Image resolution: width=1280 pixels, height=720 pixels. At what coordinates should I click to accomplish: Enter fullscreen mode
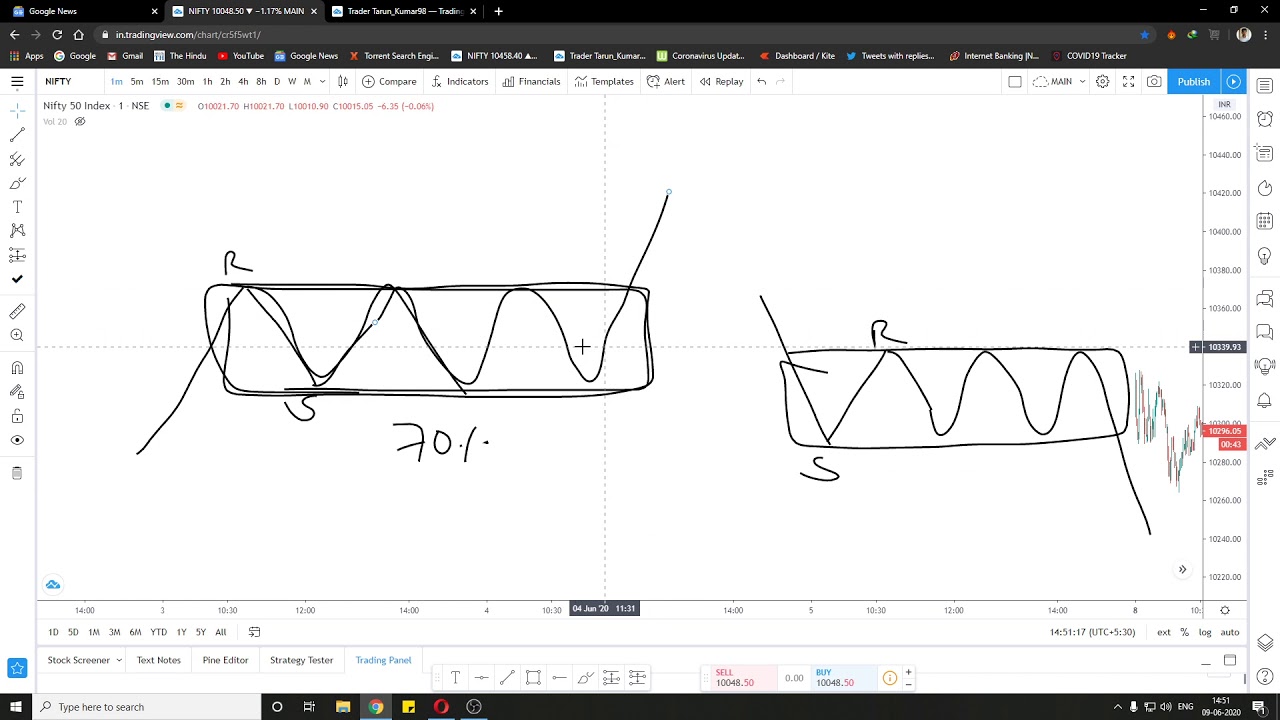point(1128,81)
